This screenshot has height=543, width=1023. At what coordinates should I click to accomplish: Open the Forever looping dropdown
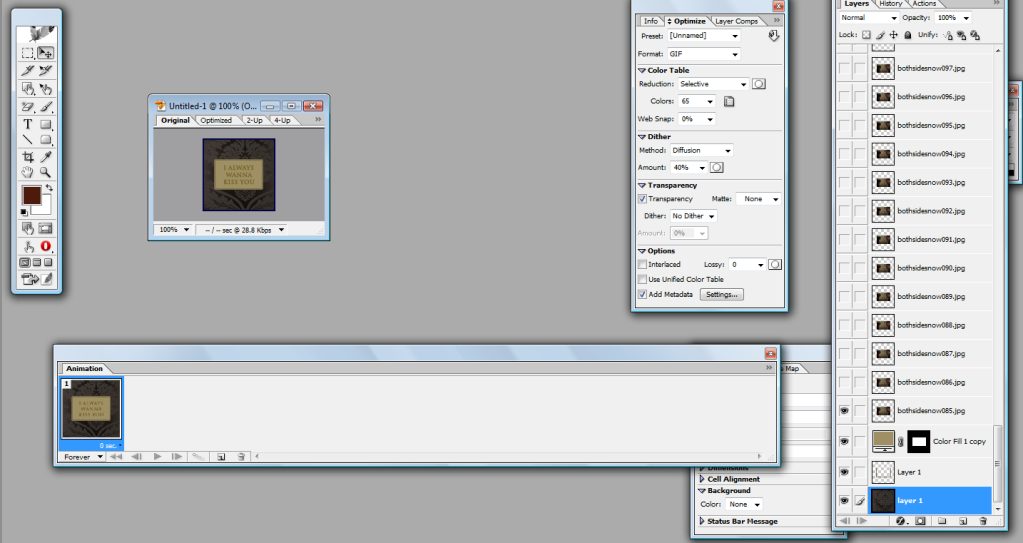click(82, 457)
